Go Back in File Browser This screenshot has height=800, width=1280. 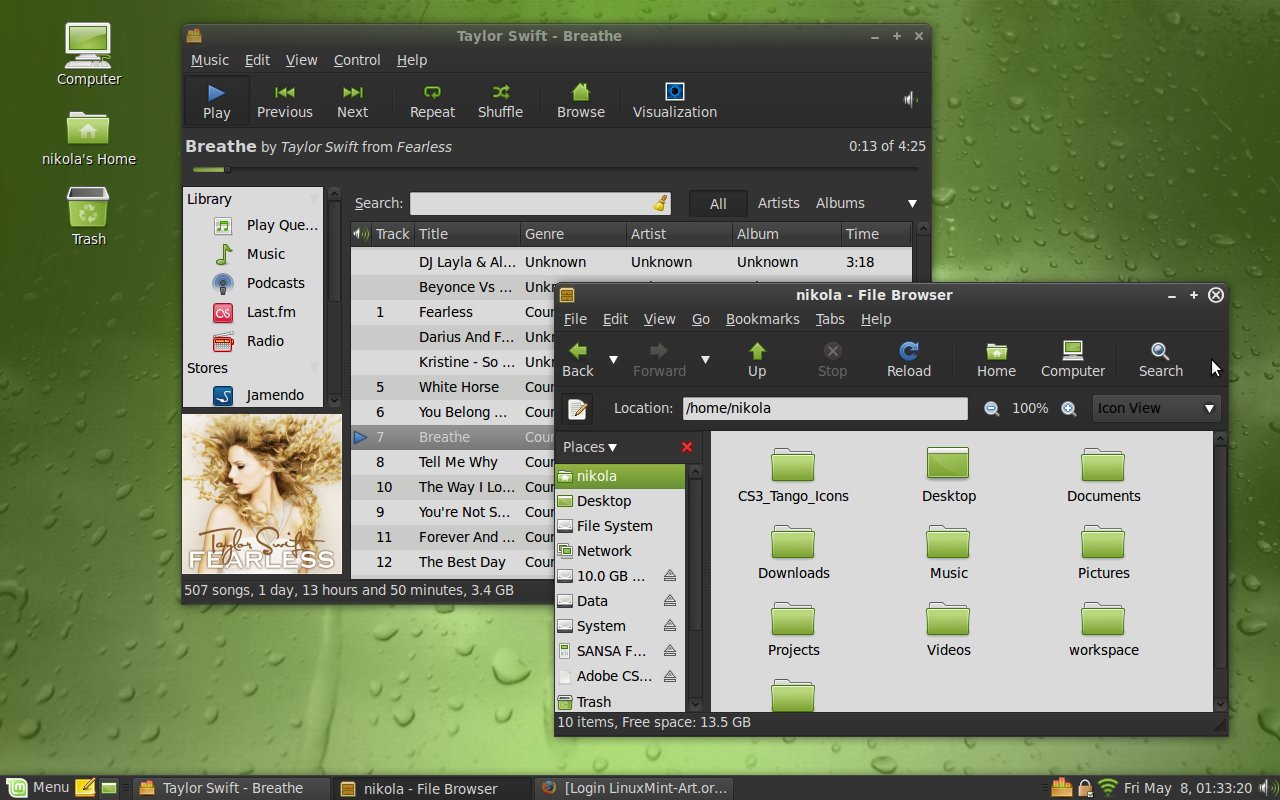click(x=578, y=360)
